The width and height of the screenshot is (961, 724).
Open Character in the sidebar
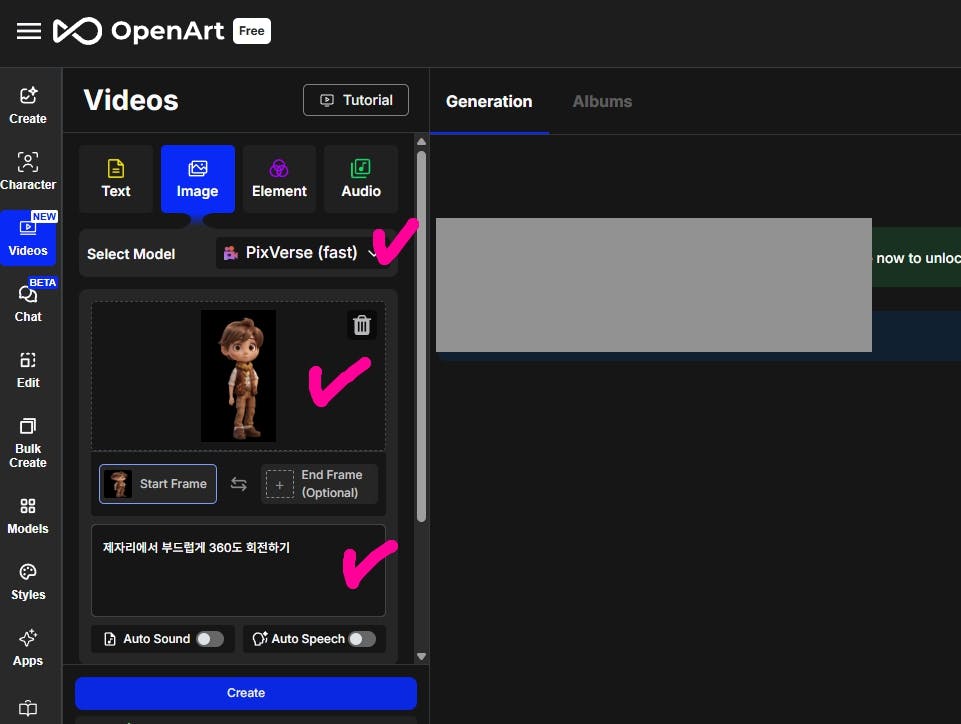[x=28, y=171]
